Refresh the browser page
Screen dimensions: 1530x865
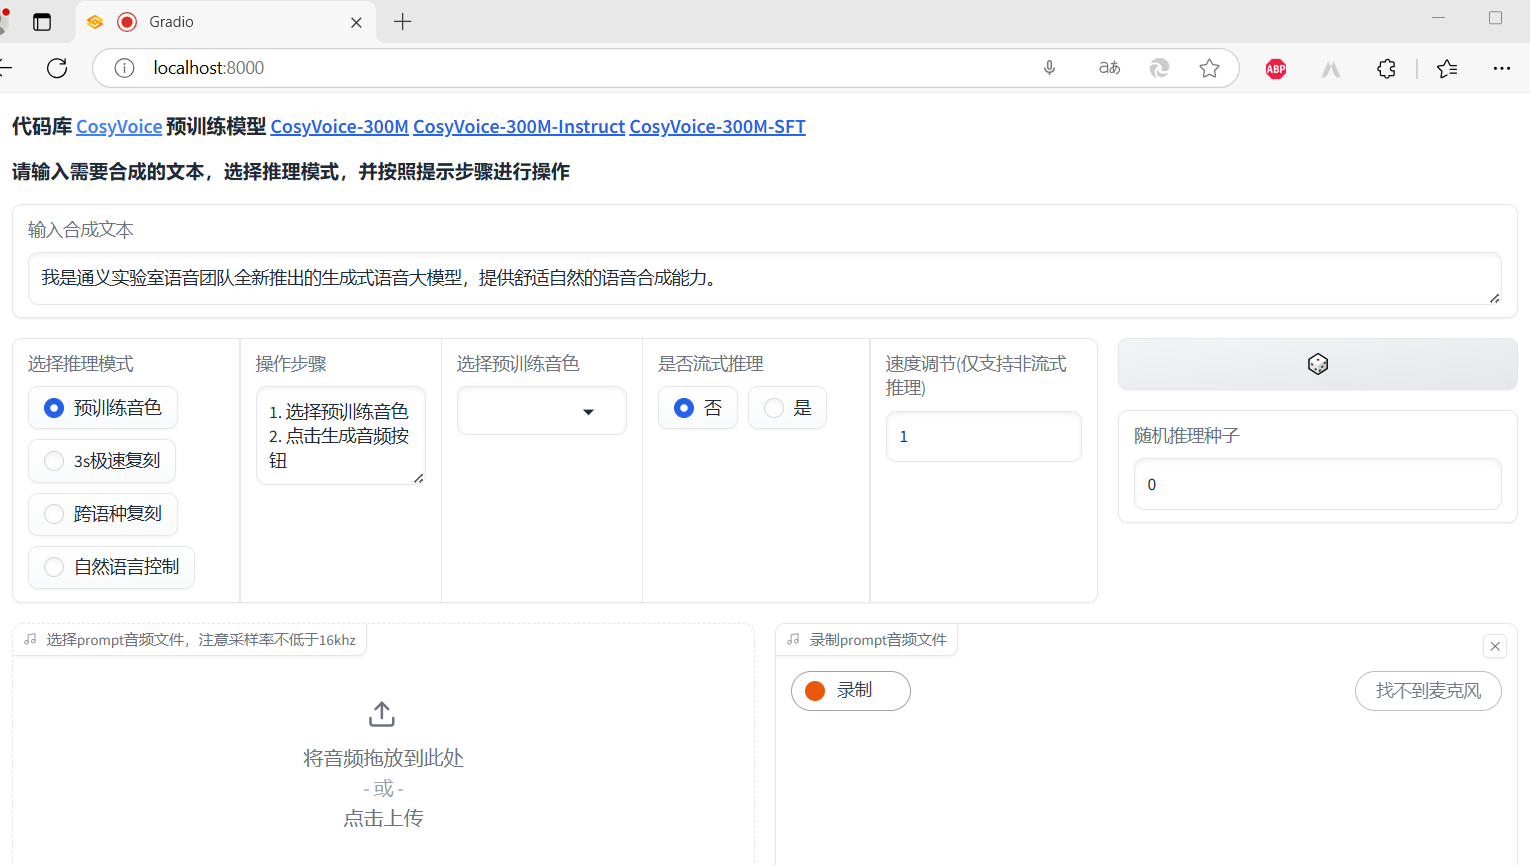point(57,68)
